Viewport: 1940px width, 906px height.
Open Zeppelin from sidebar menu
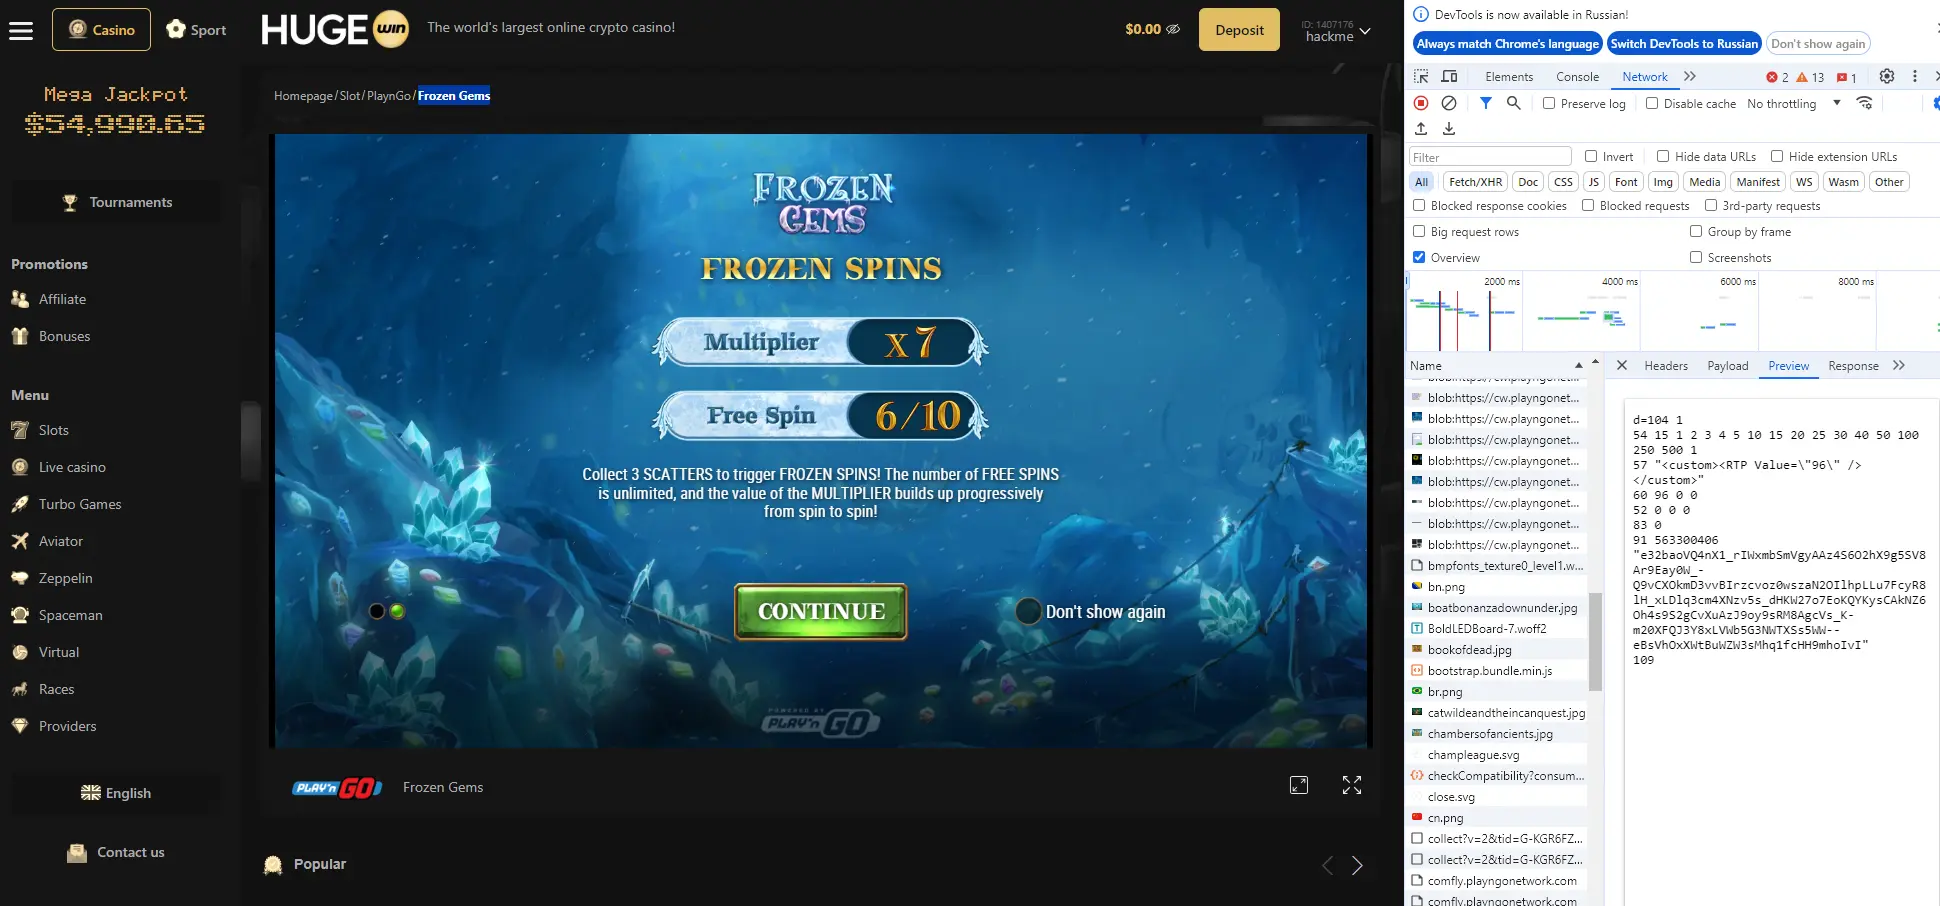click(65, 578)
